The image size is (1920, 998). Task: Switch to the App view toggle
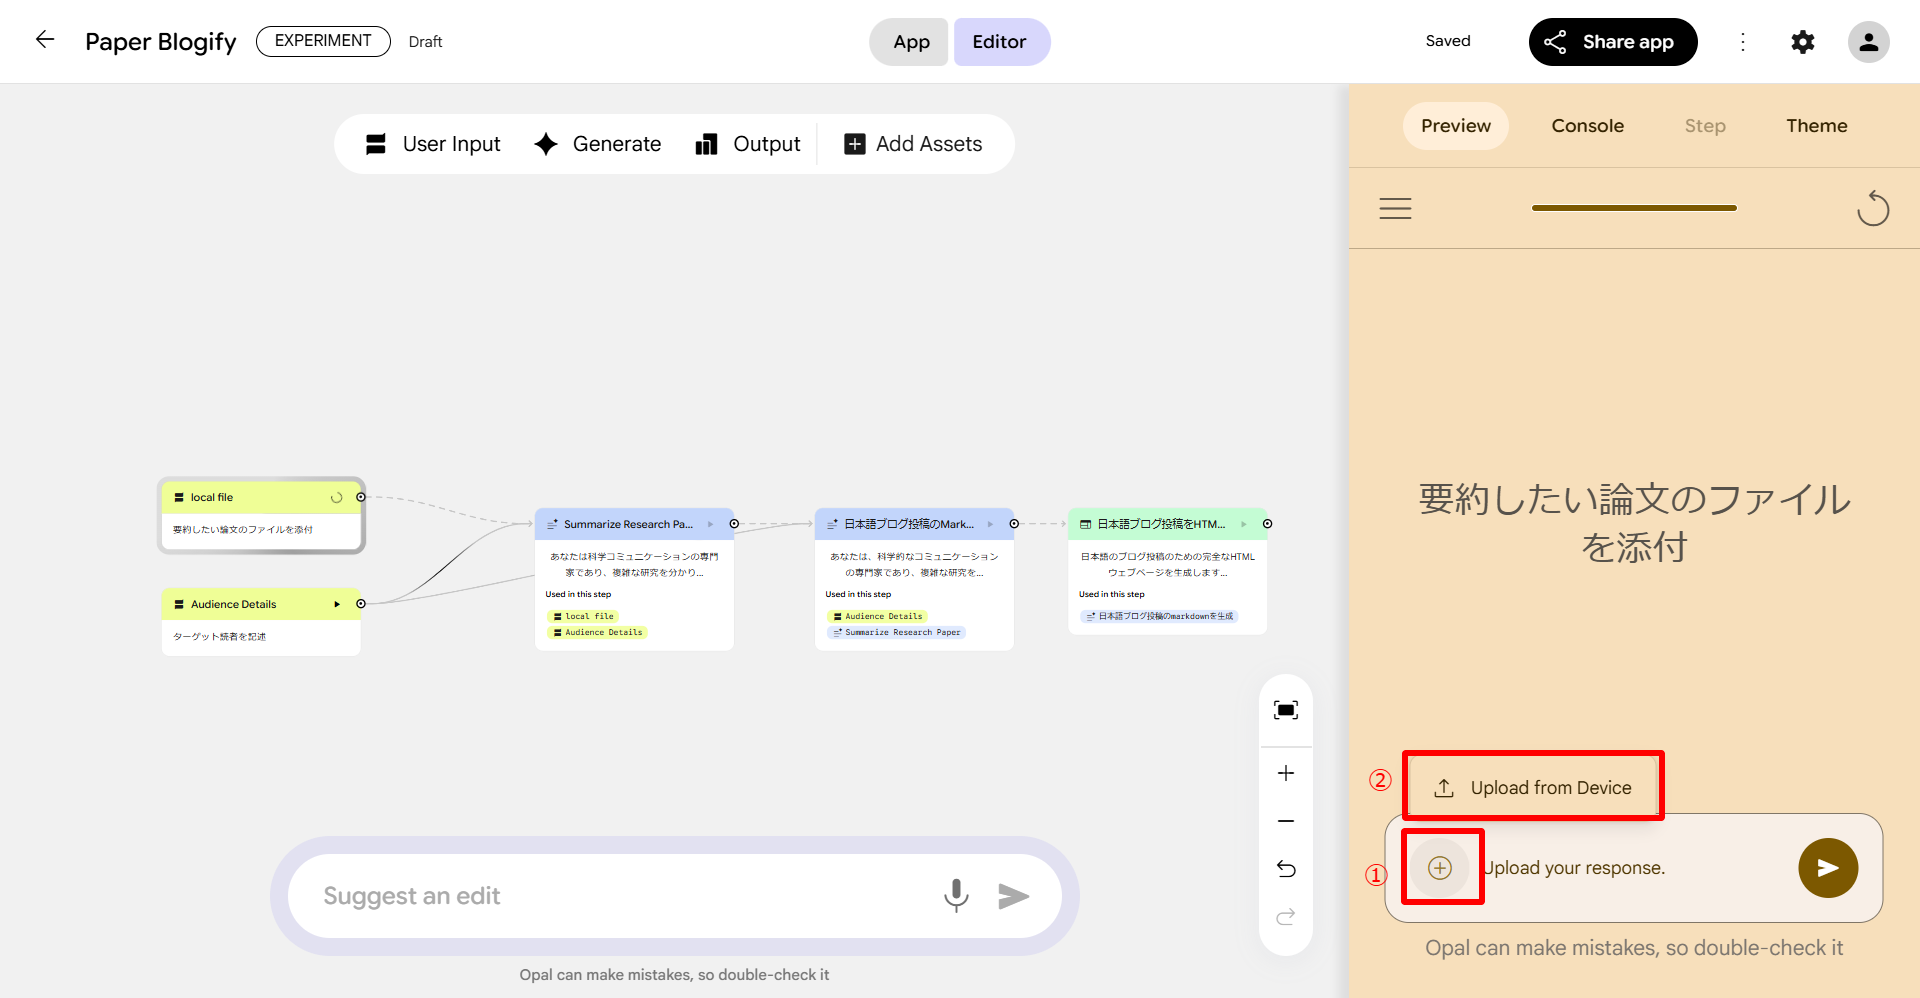910,42
